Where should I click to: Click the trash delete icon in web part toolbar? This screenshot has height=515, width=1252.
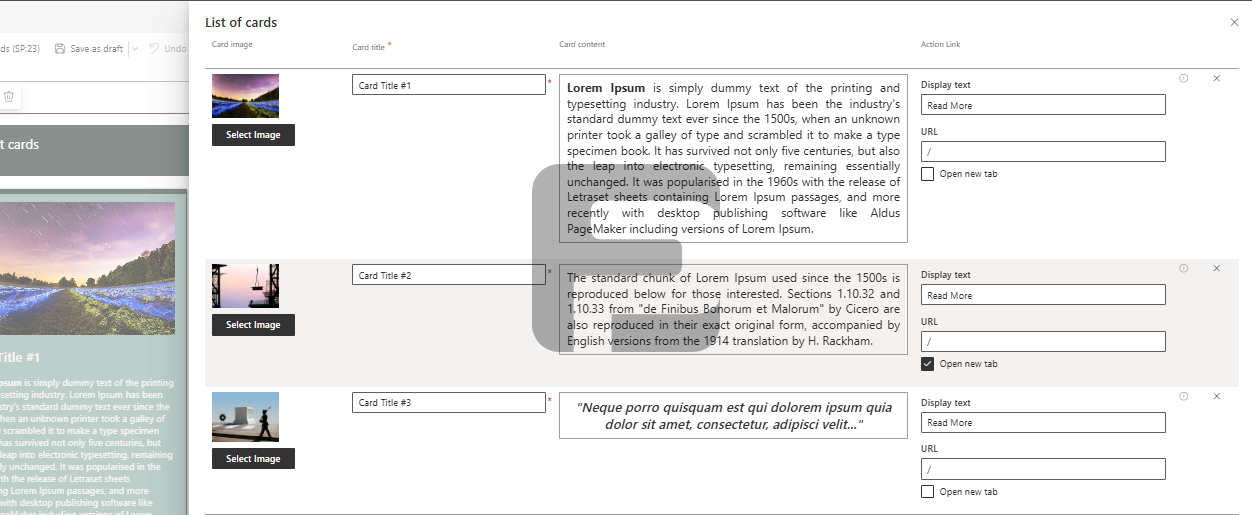pyautogui.click(x=9, y=97)
